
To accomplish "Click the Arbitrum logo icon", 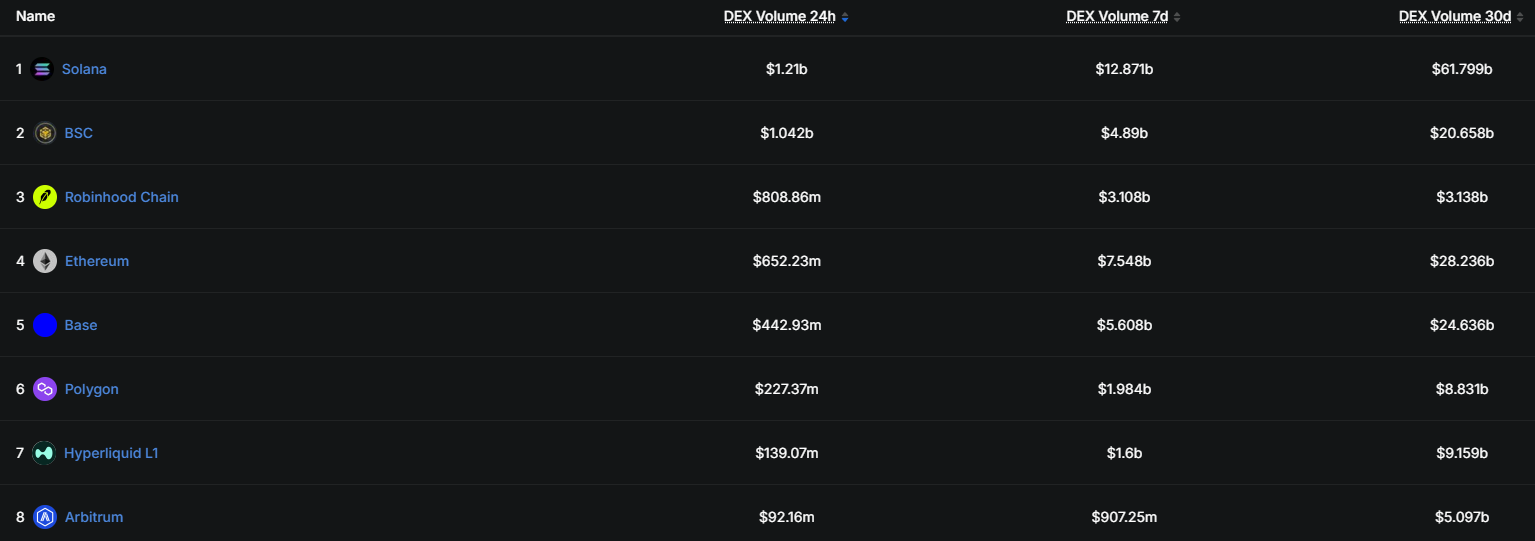I will [45, 517].
